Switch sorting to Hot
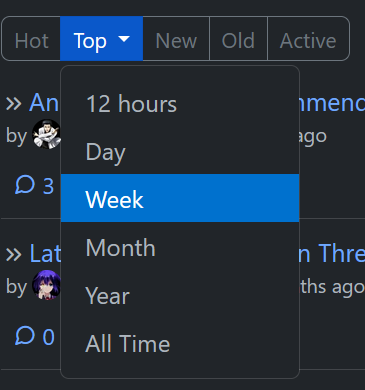This screenshot has height=390, width=365. pos(31,39)
